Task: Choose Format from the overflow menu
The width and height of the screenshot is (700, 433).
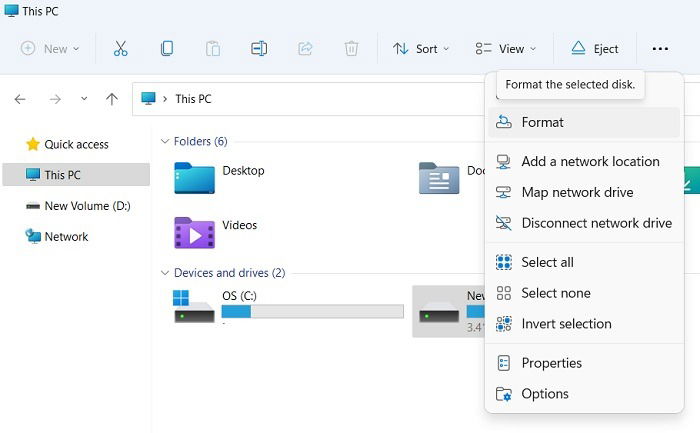Action: tap(584, 122)
